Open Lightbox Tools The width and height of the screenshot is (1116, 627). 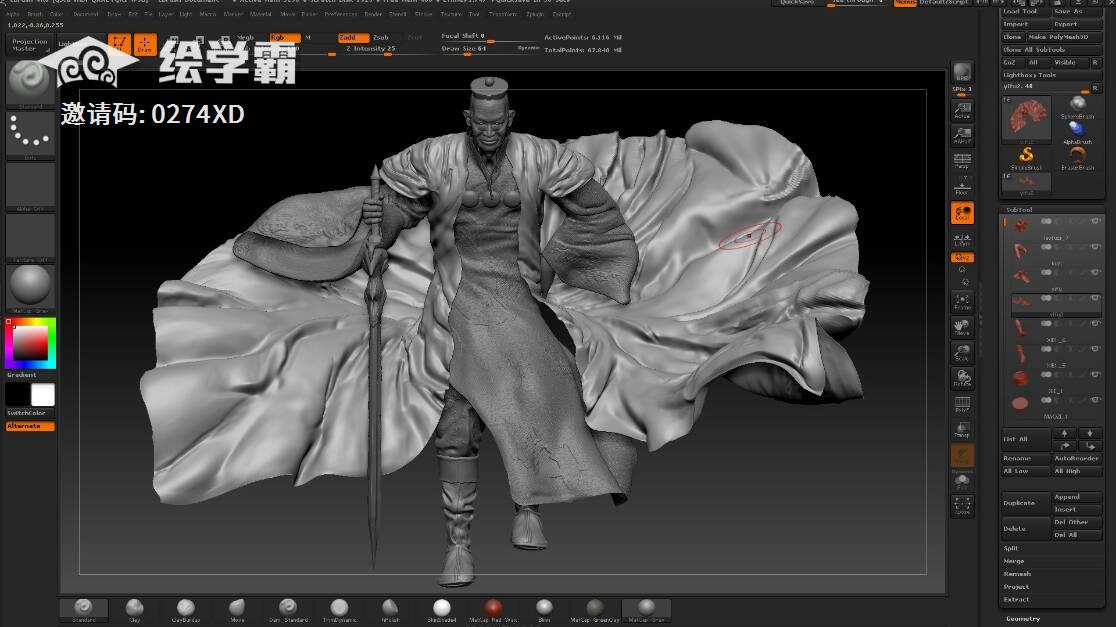pos(1051,75)
